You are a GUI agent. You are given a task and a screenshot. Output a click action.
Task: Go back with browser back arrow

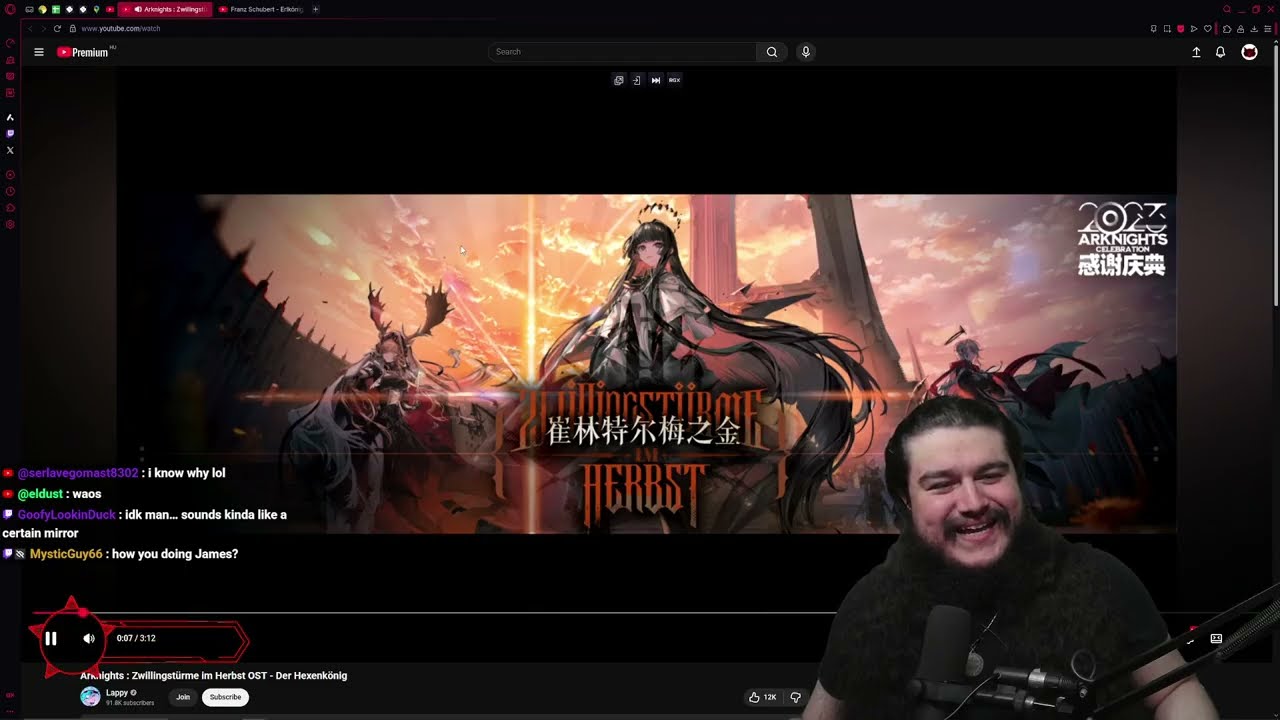(x=30, y=28)
